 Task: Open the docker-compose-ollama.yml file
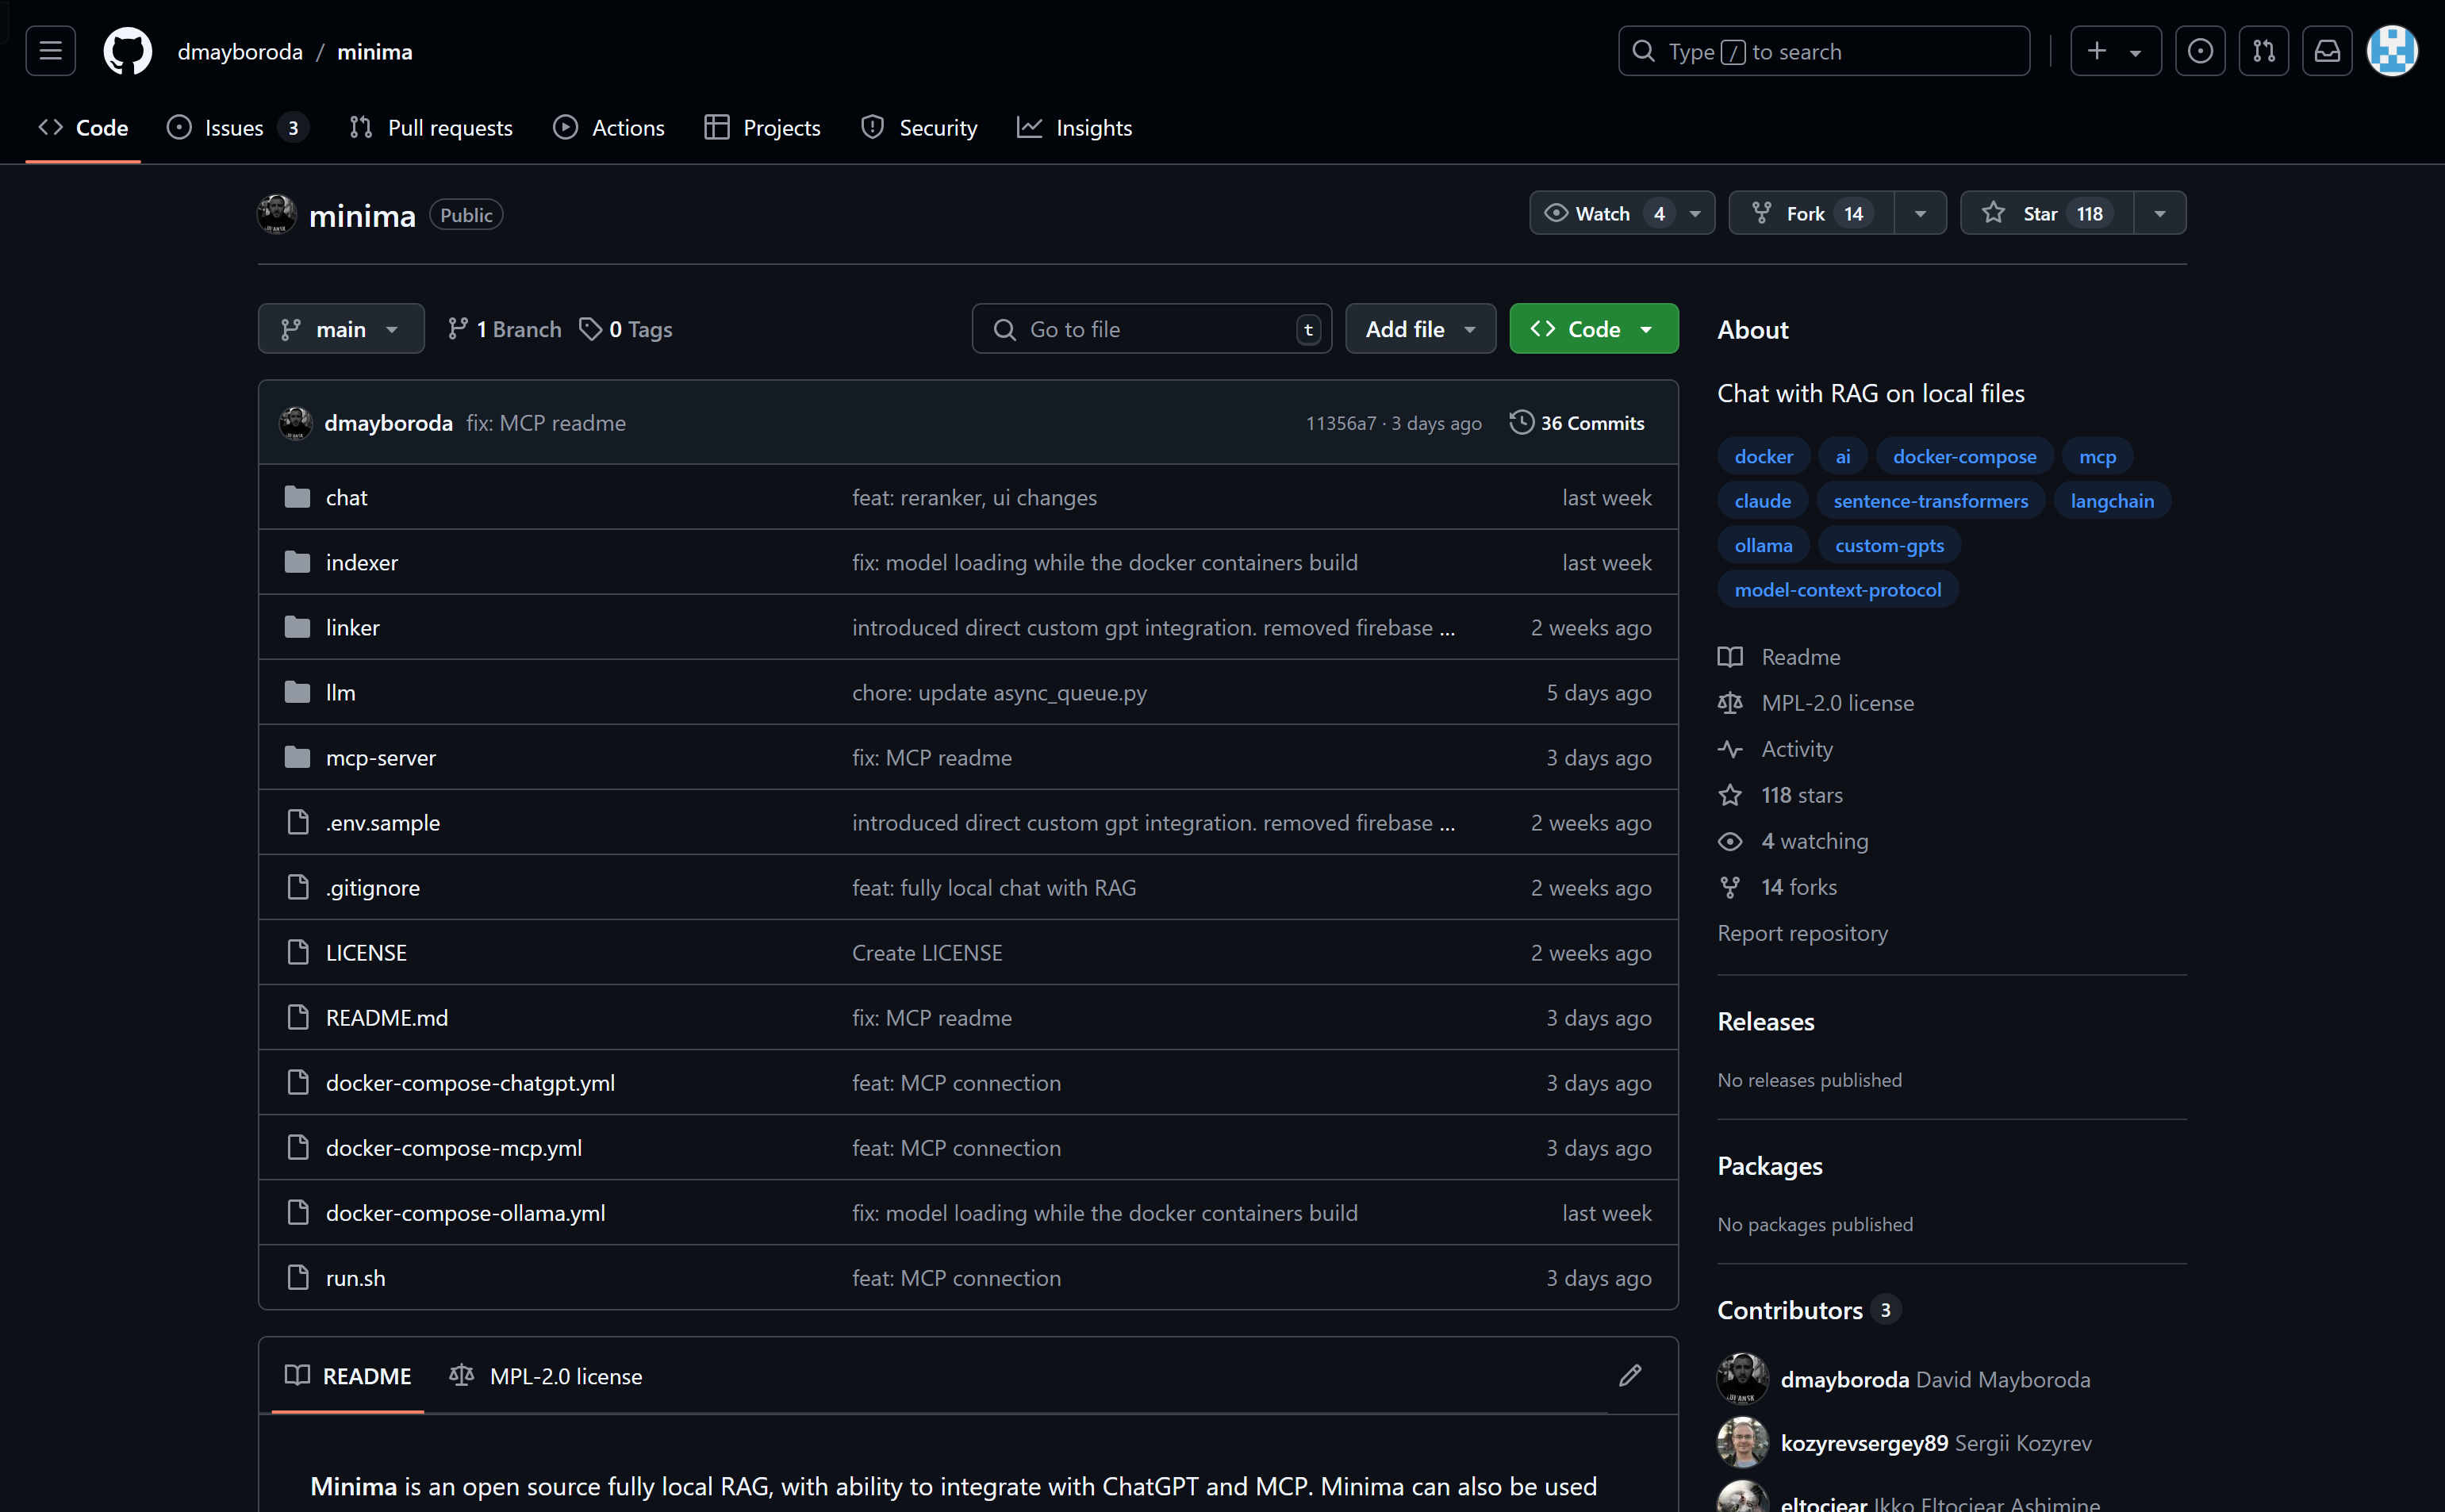pyautogui.click(x=465, y=1213)
